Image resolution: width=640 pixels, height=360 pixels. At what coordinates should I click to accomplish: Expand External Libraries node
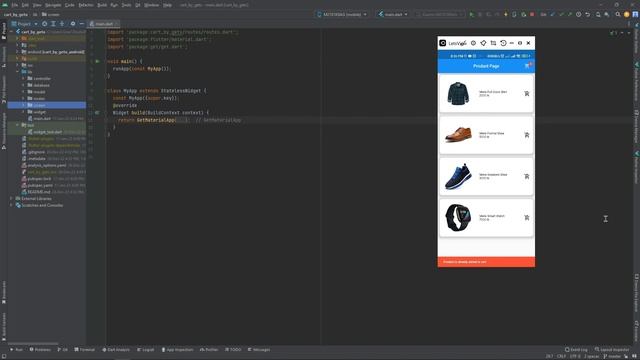point(11,199)
